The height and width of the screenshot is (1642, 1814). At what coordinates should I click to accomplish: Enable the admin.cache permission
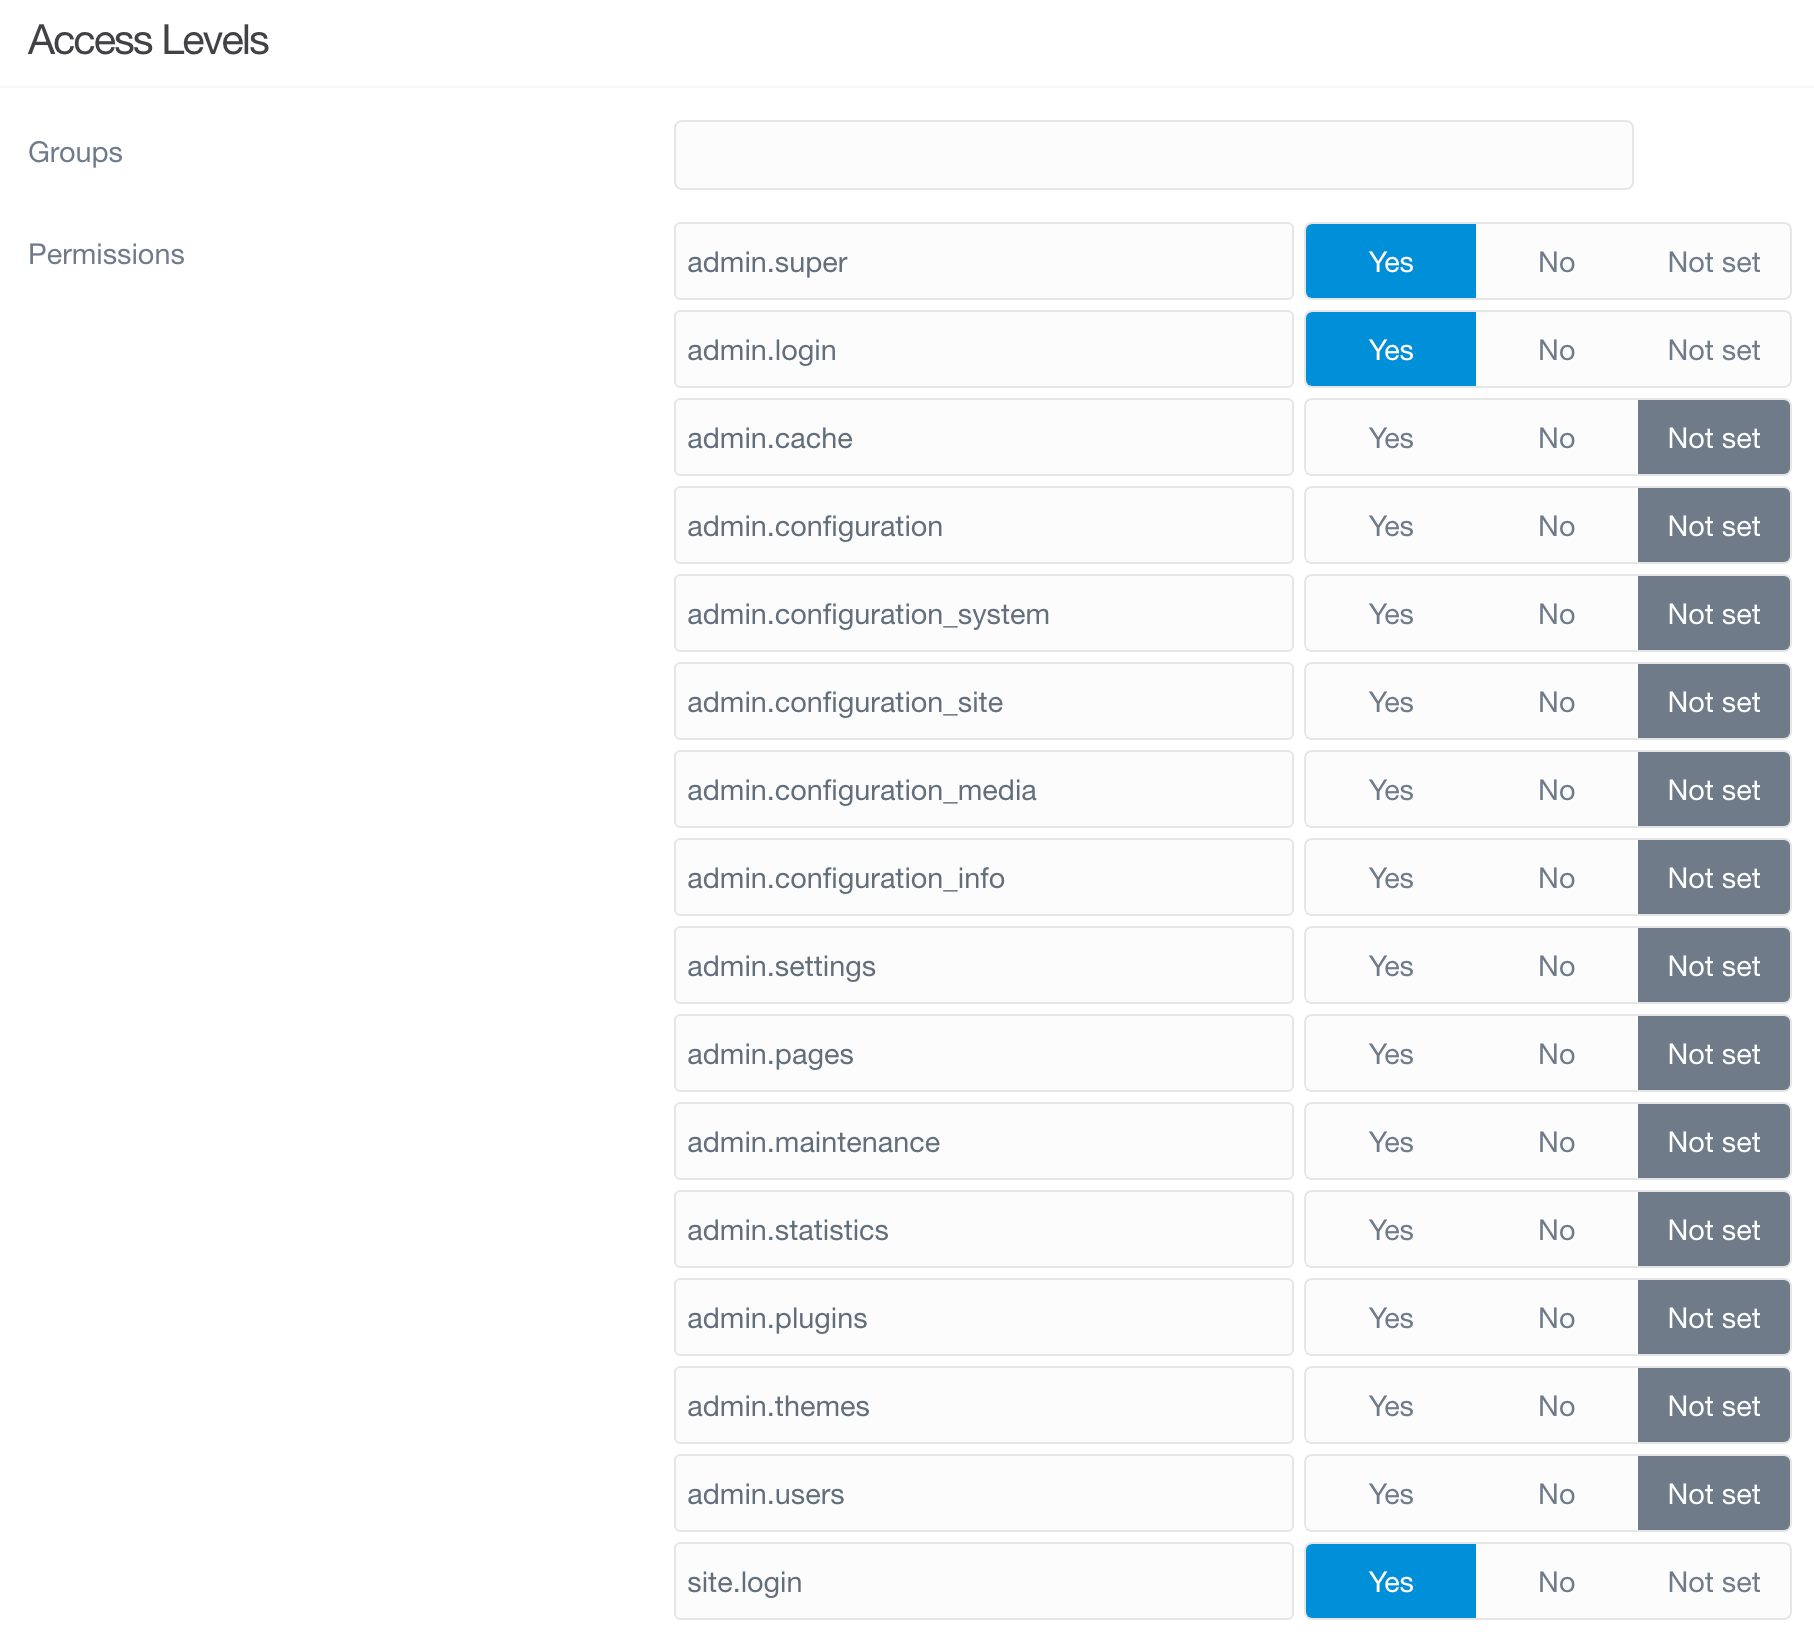click(1390, 437)
